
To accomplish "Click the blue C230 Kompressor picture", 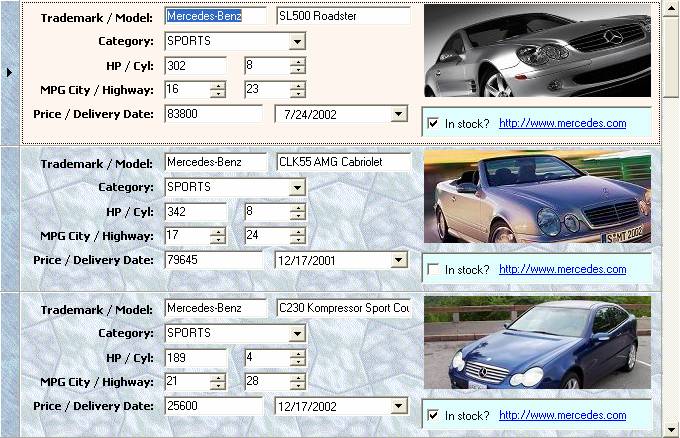I will tap(537, 342).
